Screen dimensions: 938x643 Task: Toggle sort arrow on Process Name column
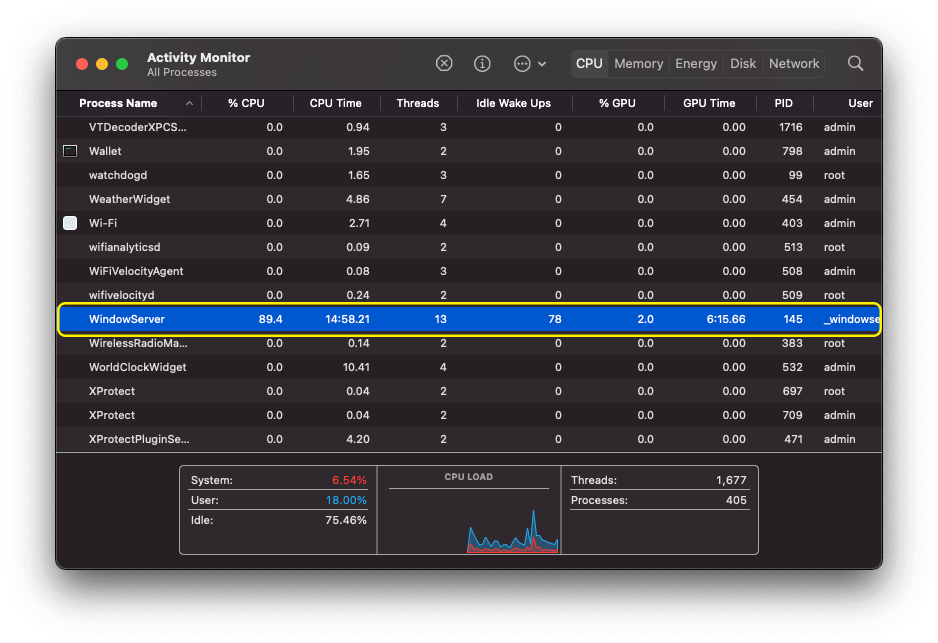(189, 103)
